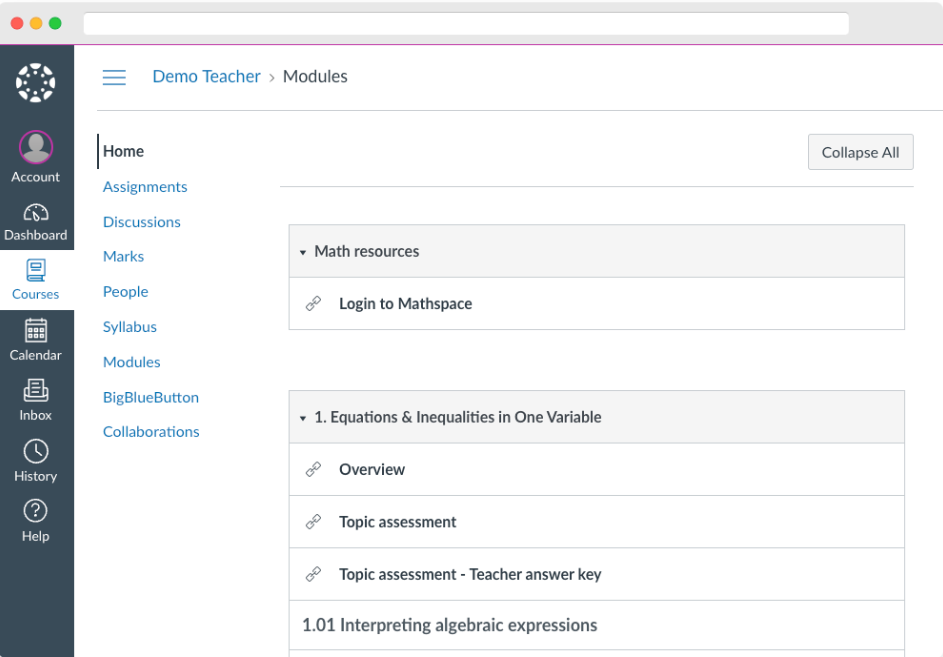Open the Account avatar icon

click(35, 147)
